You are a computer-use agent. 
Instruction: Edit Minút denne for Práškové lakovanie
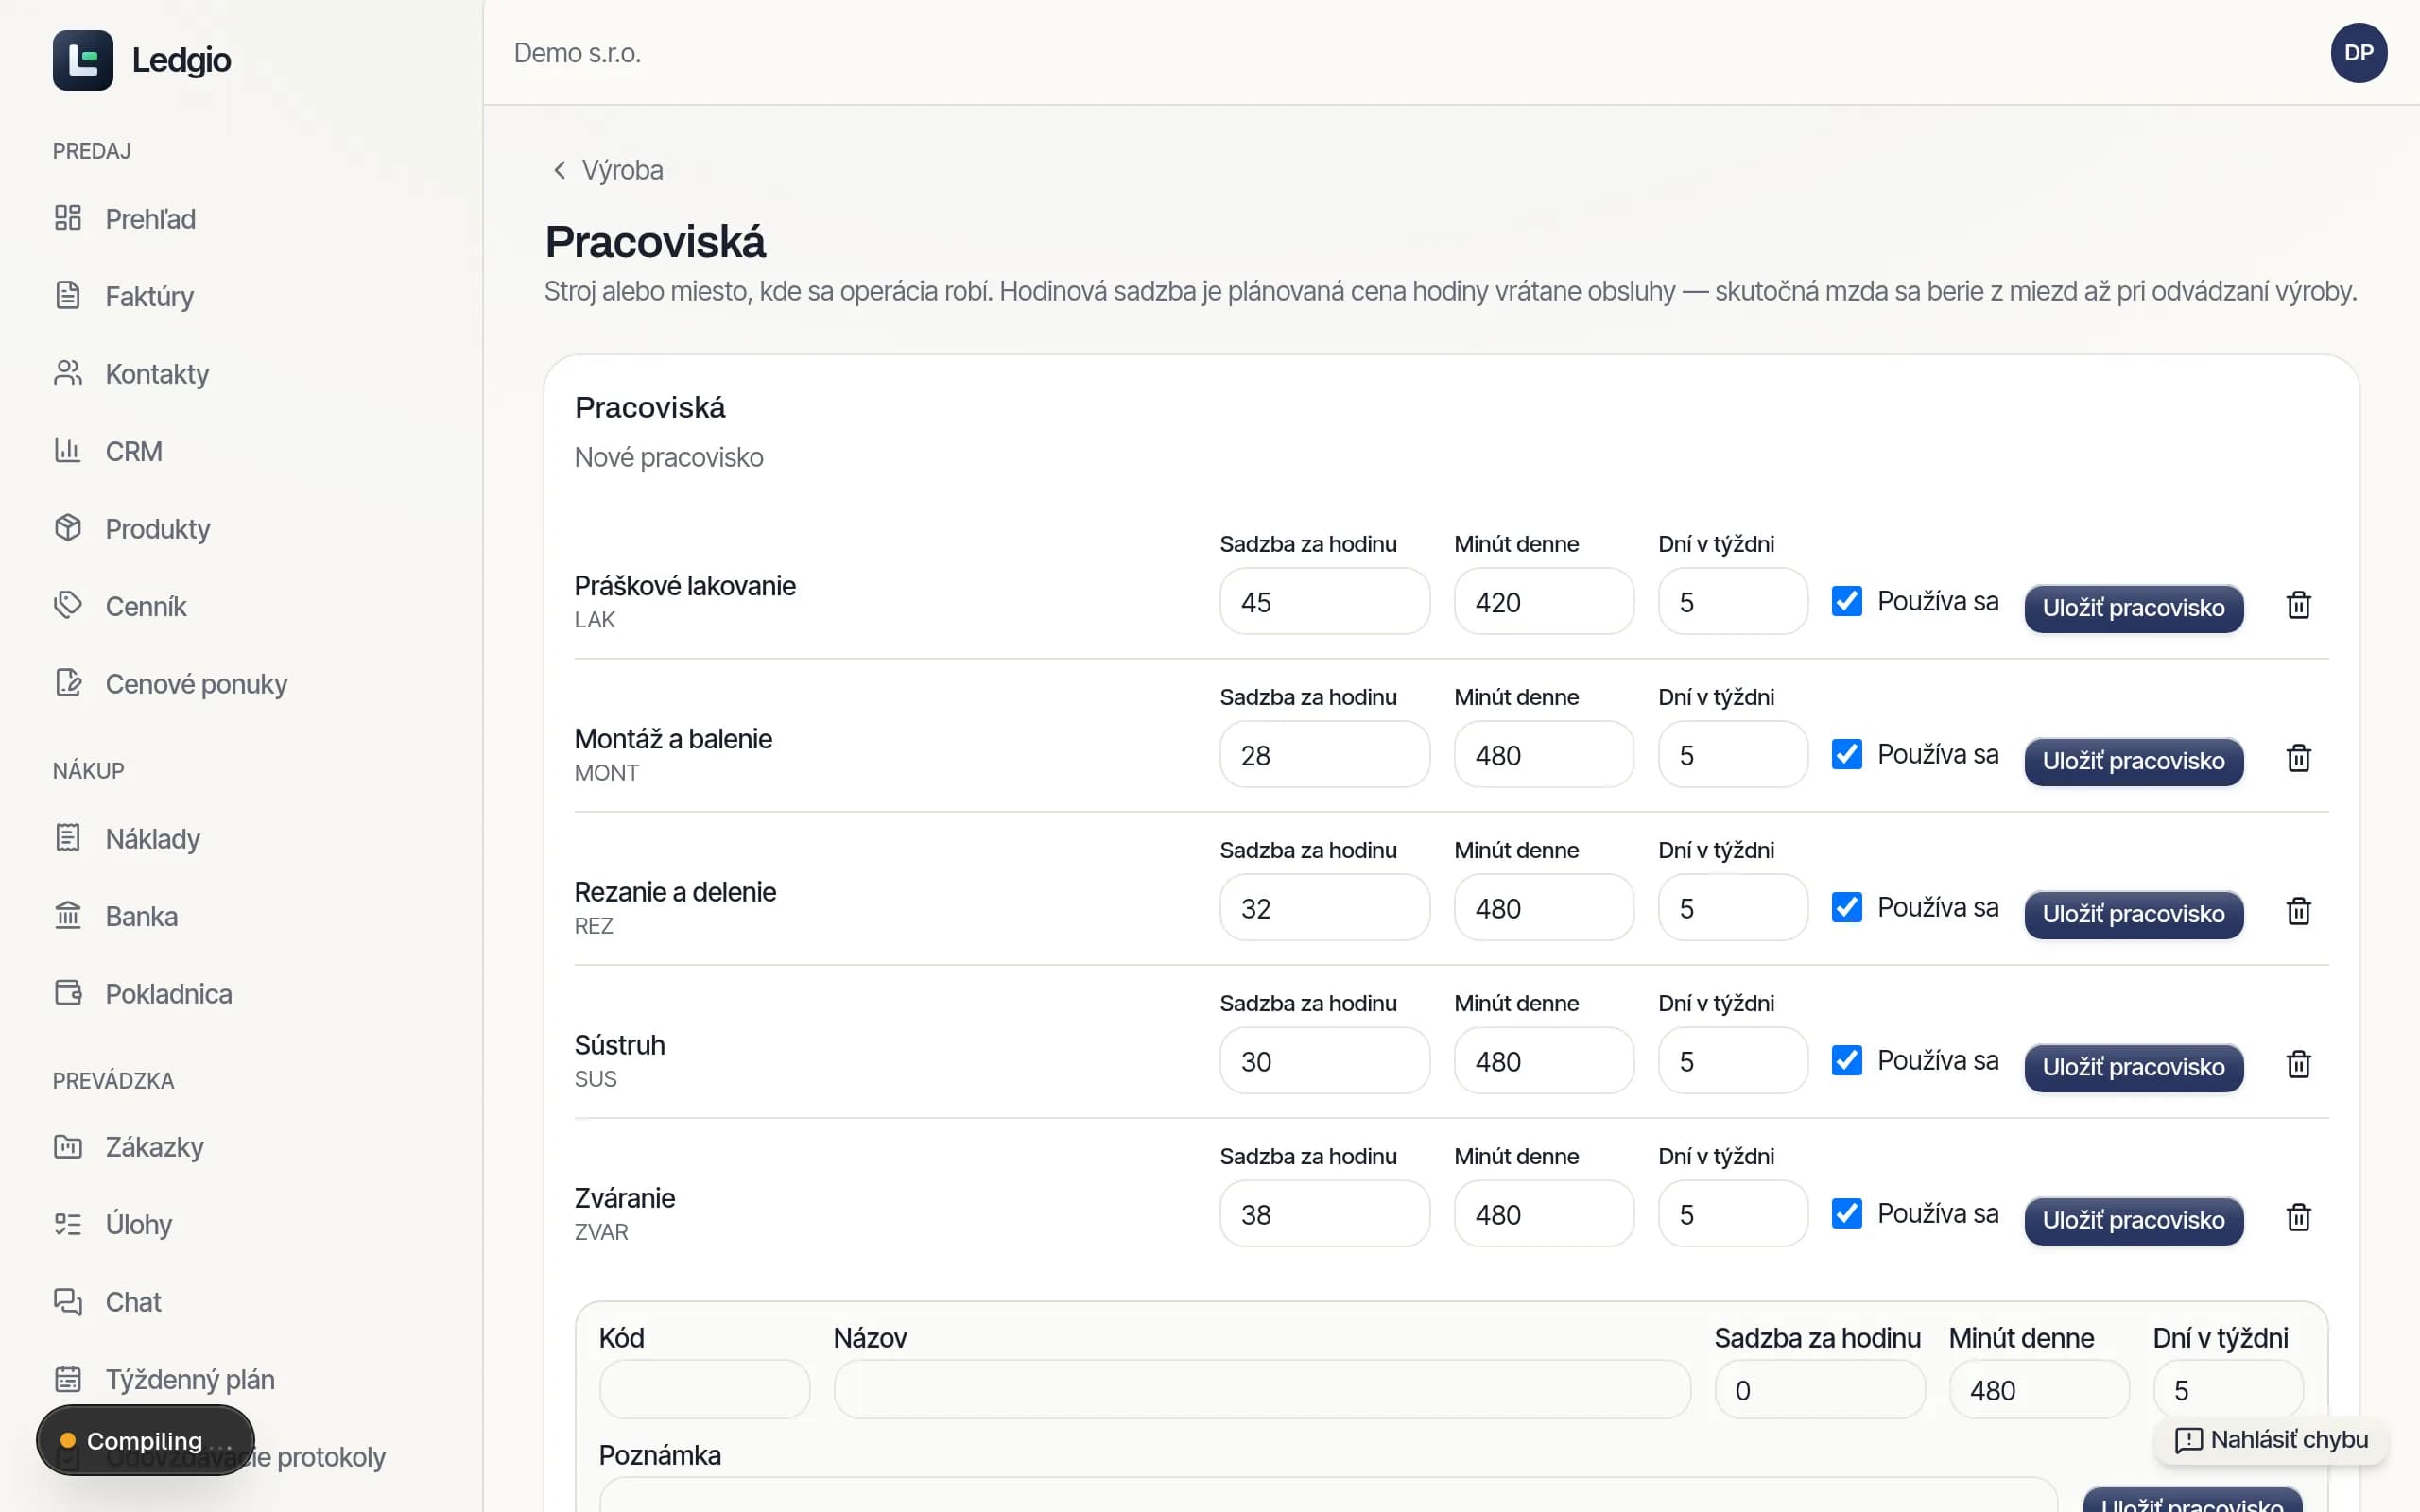1543,602
